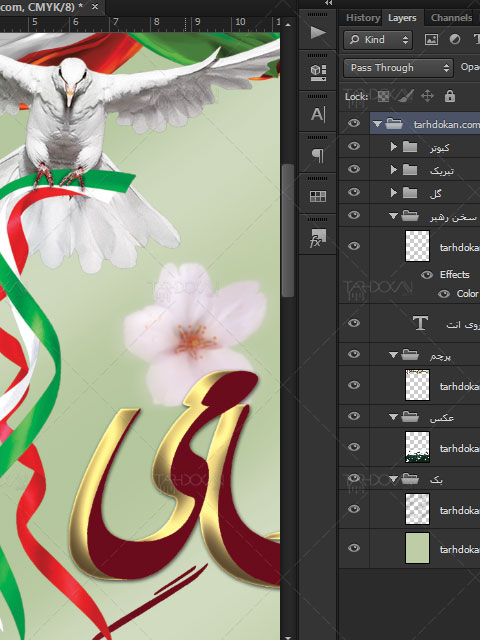The width and height of the screenshot is (480, 640).
Task: Select layer thumbnail in عکس group
Action: (x=417, y=447)
